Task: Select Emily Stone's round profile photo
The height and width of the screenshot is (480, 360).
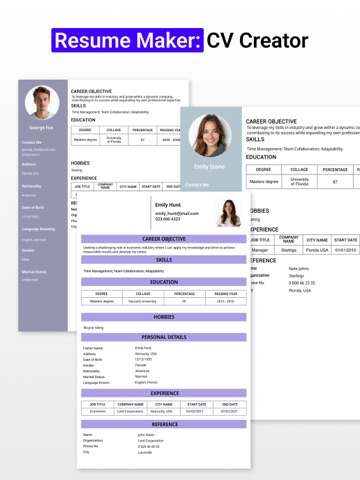Action: pyautogui.click(x=210, y=135)
